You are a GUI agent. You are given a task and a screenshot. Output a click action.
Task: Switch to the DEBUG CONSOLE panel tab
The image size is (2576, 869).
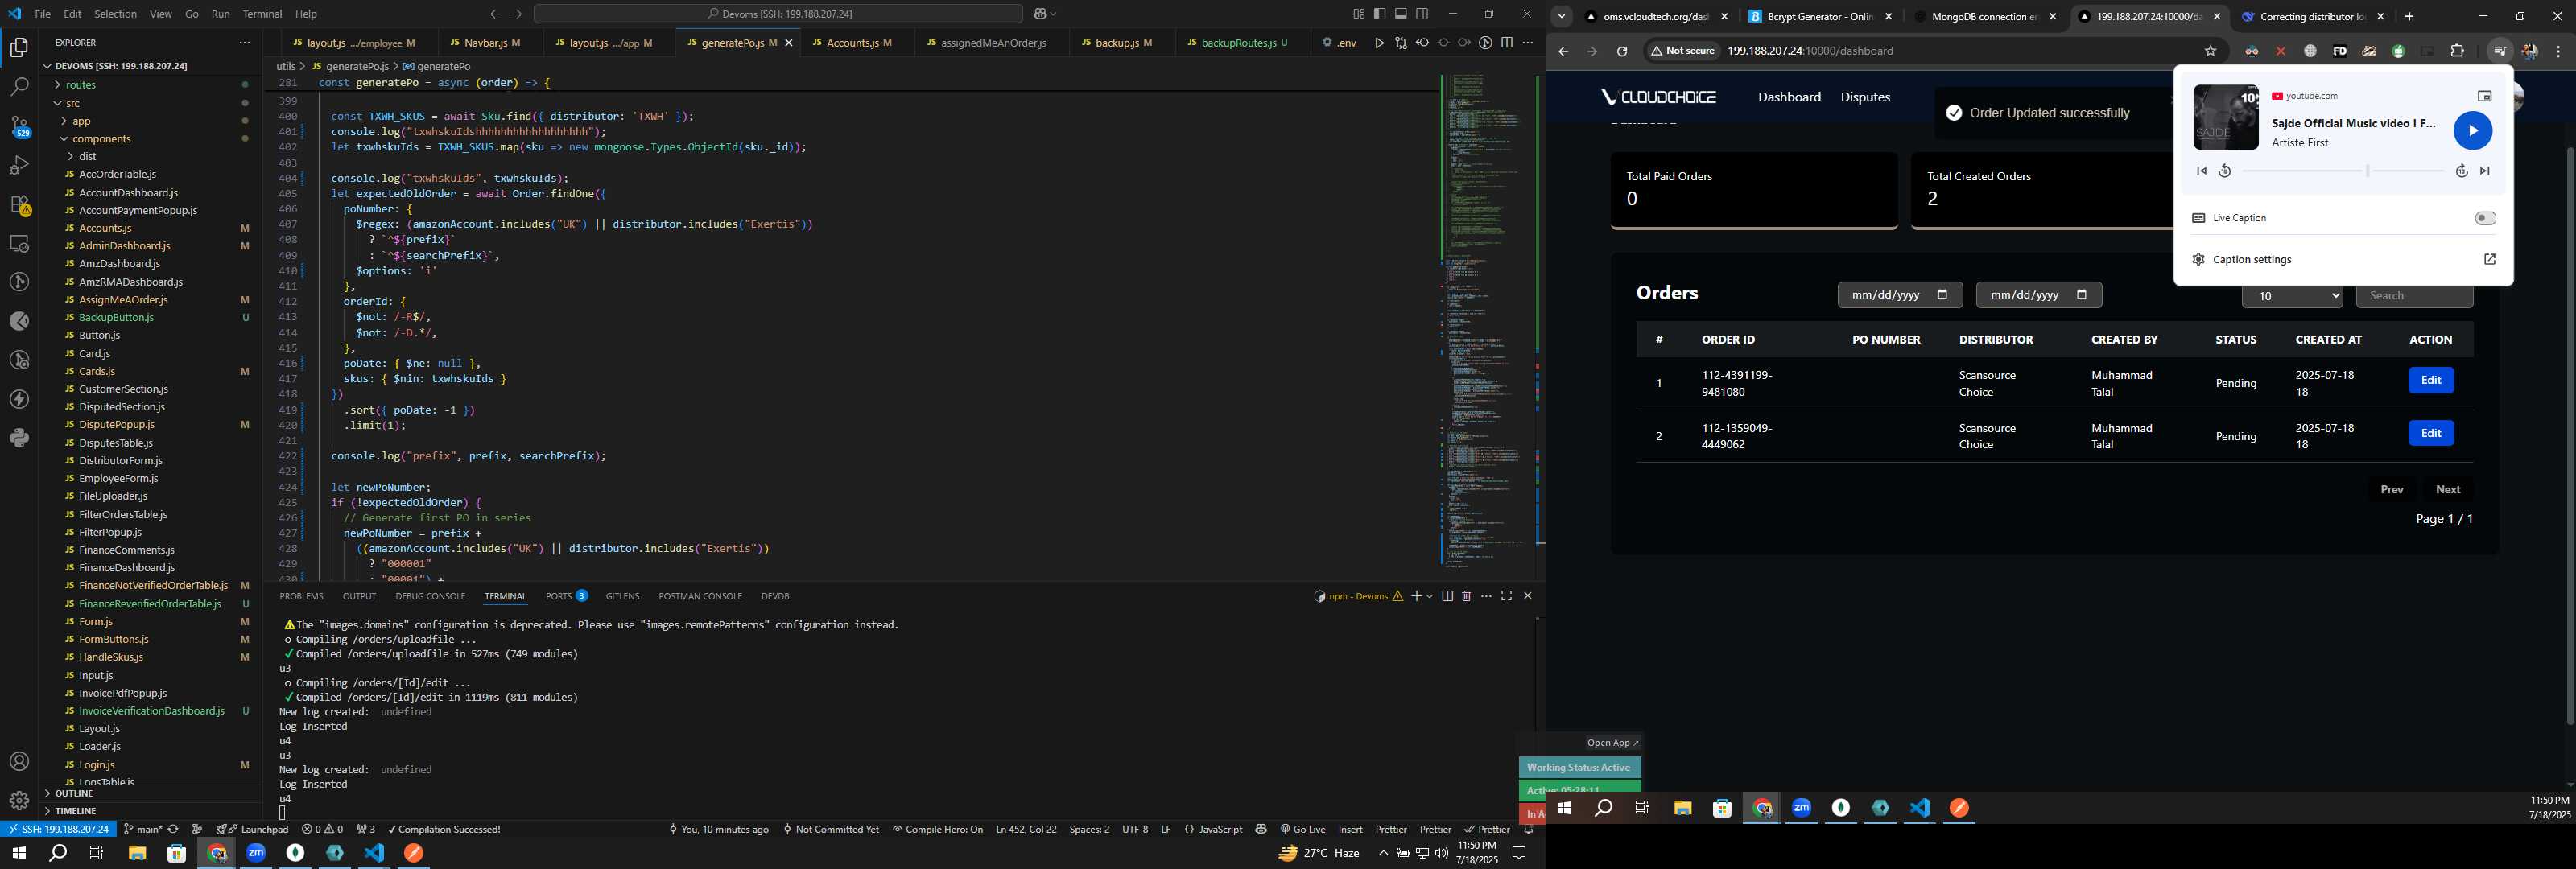430,596
